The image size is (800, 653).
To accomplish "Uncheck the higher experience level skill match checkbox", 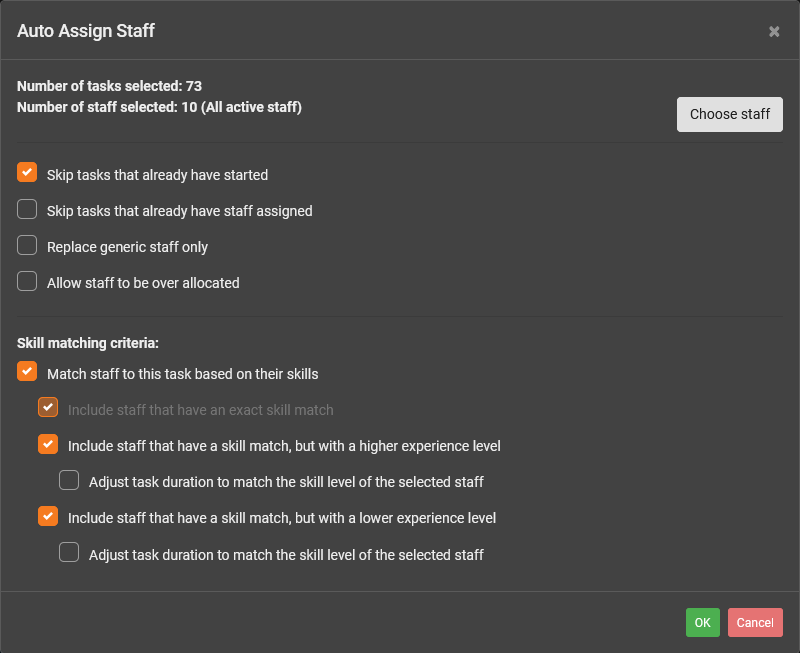I will [x=48, y=444].
